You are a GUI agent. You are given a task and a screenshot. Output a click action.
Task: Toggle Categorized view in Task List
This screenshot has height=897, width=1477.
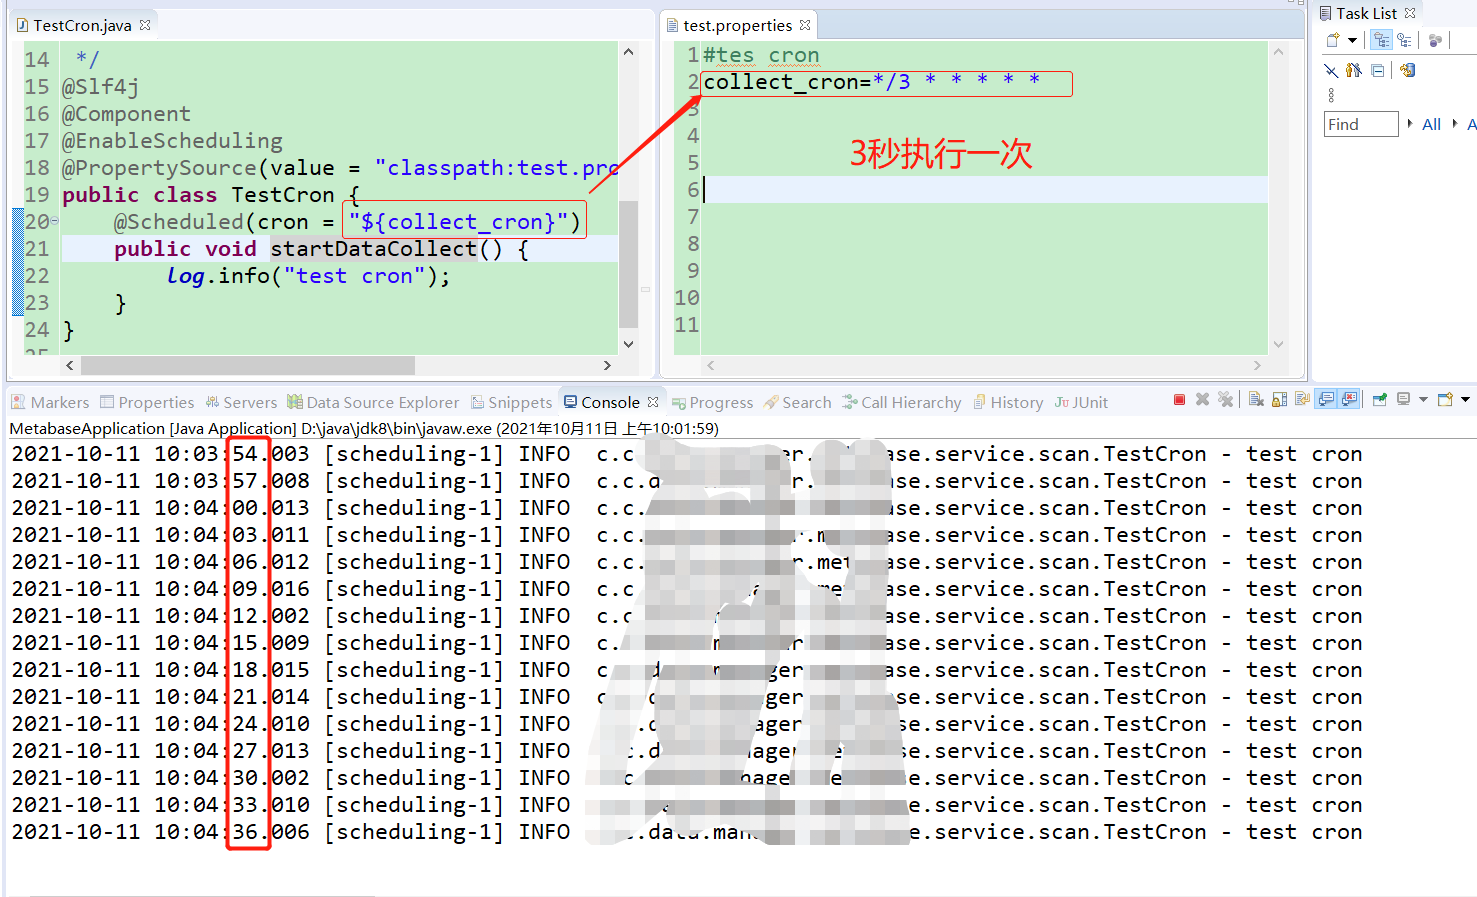(x=1381, y=40)
